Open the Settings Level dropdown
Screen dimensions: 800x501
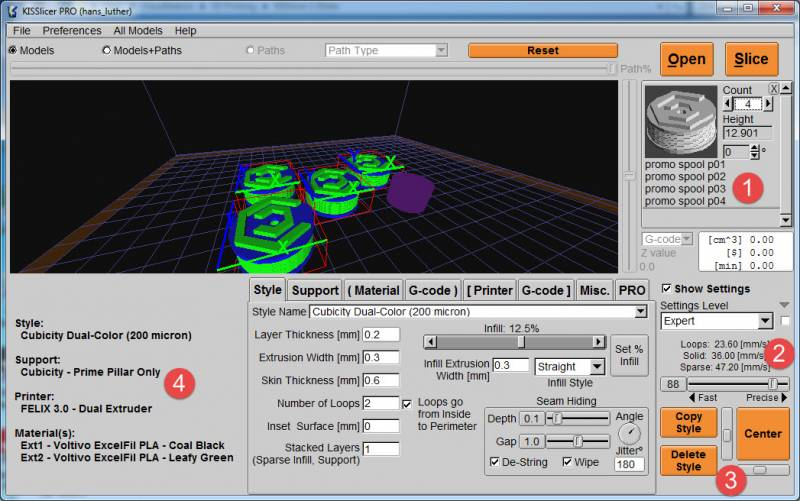[765, 321]
